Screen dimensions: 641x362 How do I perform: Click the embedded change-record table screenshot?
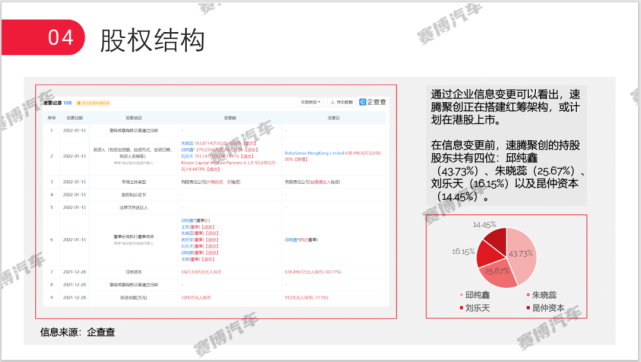pos(216,201)
